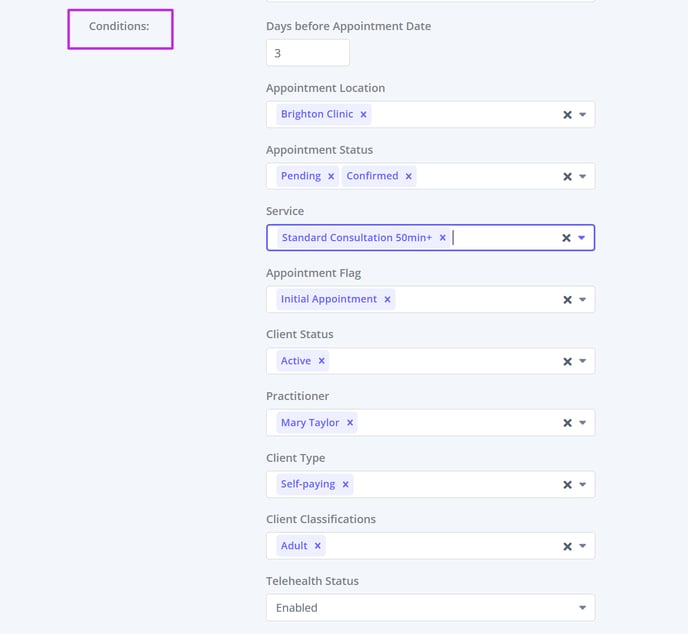Clear all Practitioner selections
Screen dimensions: 688x634
click(x=567, y=423)
